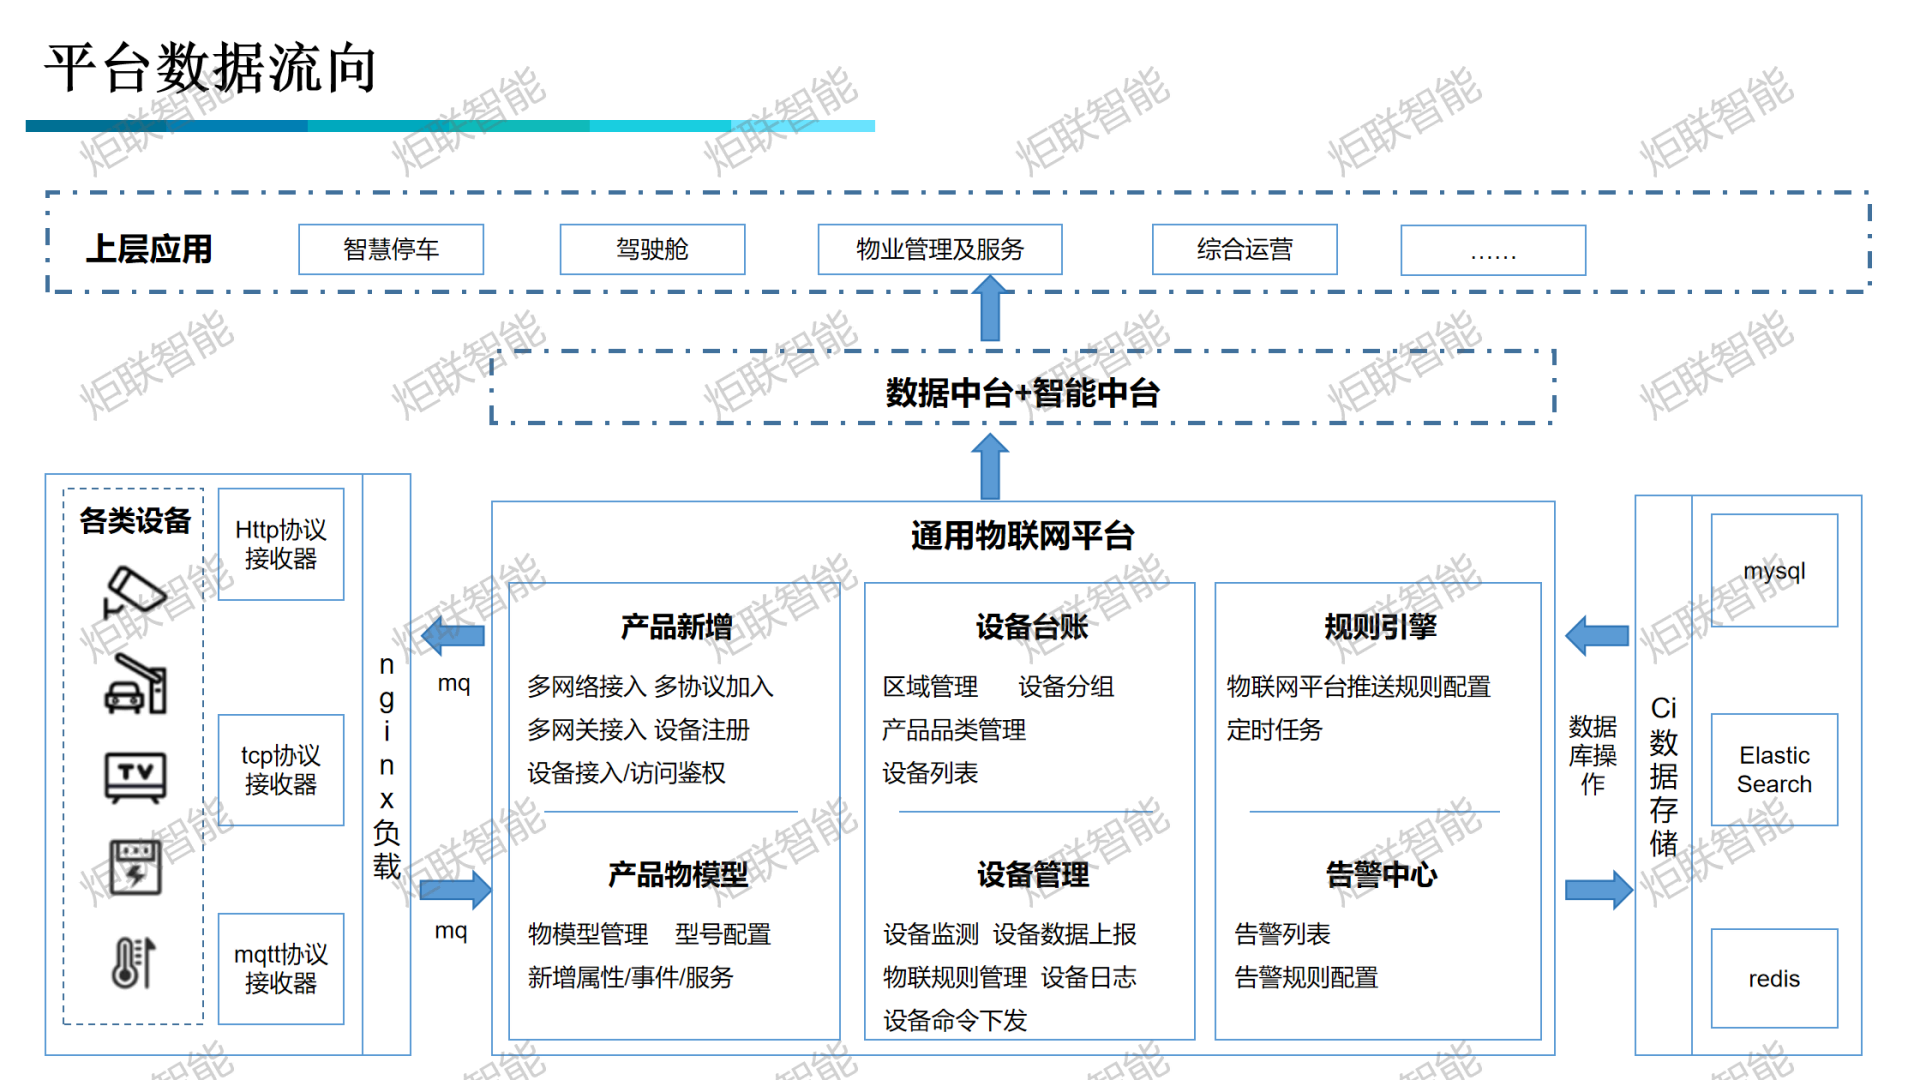Image resolution: width=1920 pixels, height=1080 pixels.
Task: Click the upward arrow above IoT platform
Action: (990, 467)
